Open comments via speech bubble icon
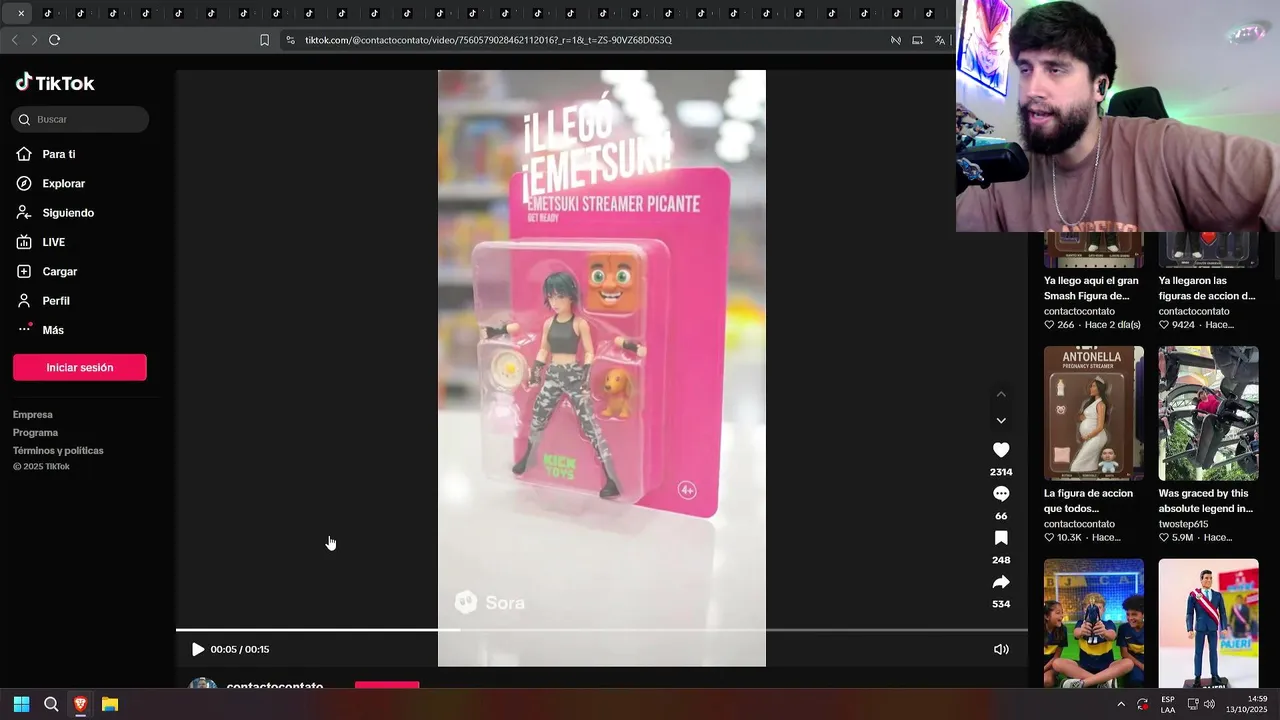This screenshot has width=1280, height=720. pyautogui.click(x=1001, y=494)
